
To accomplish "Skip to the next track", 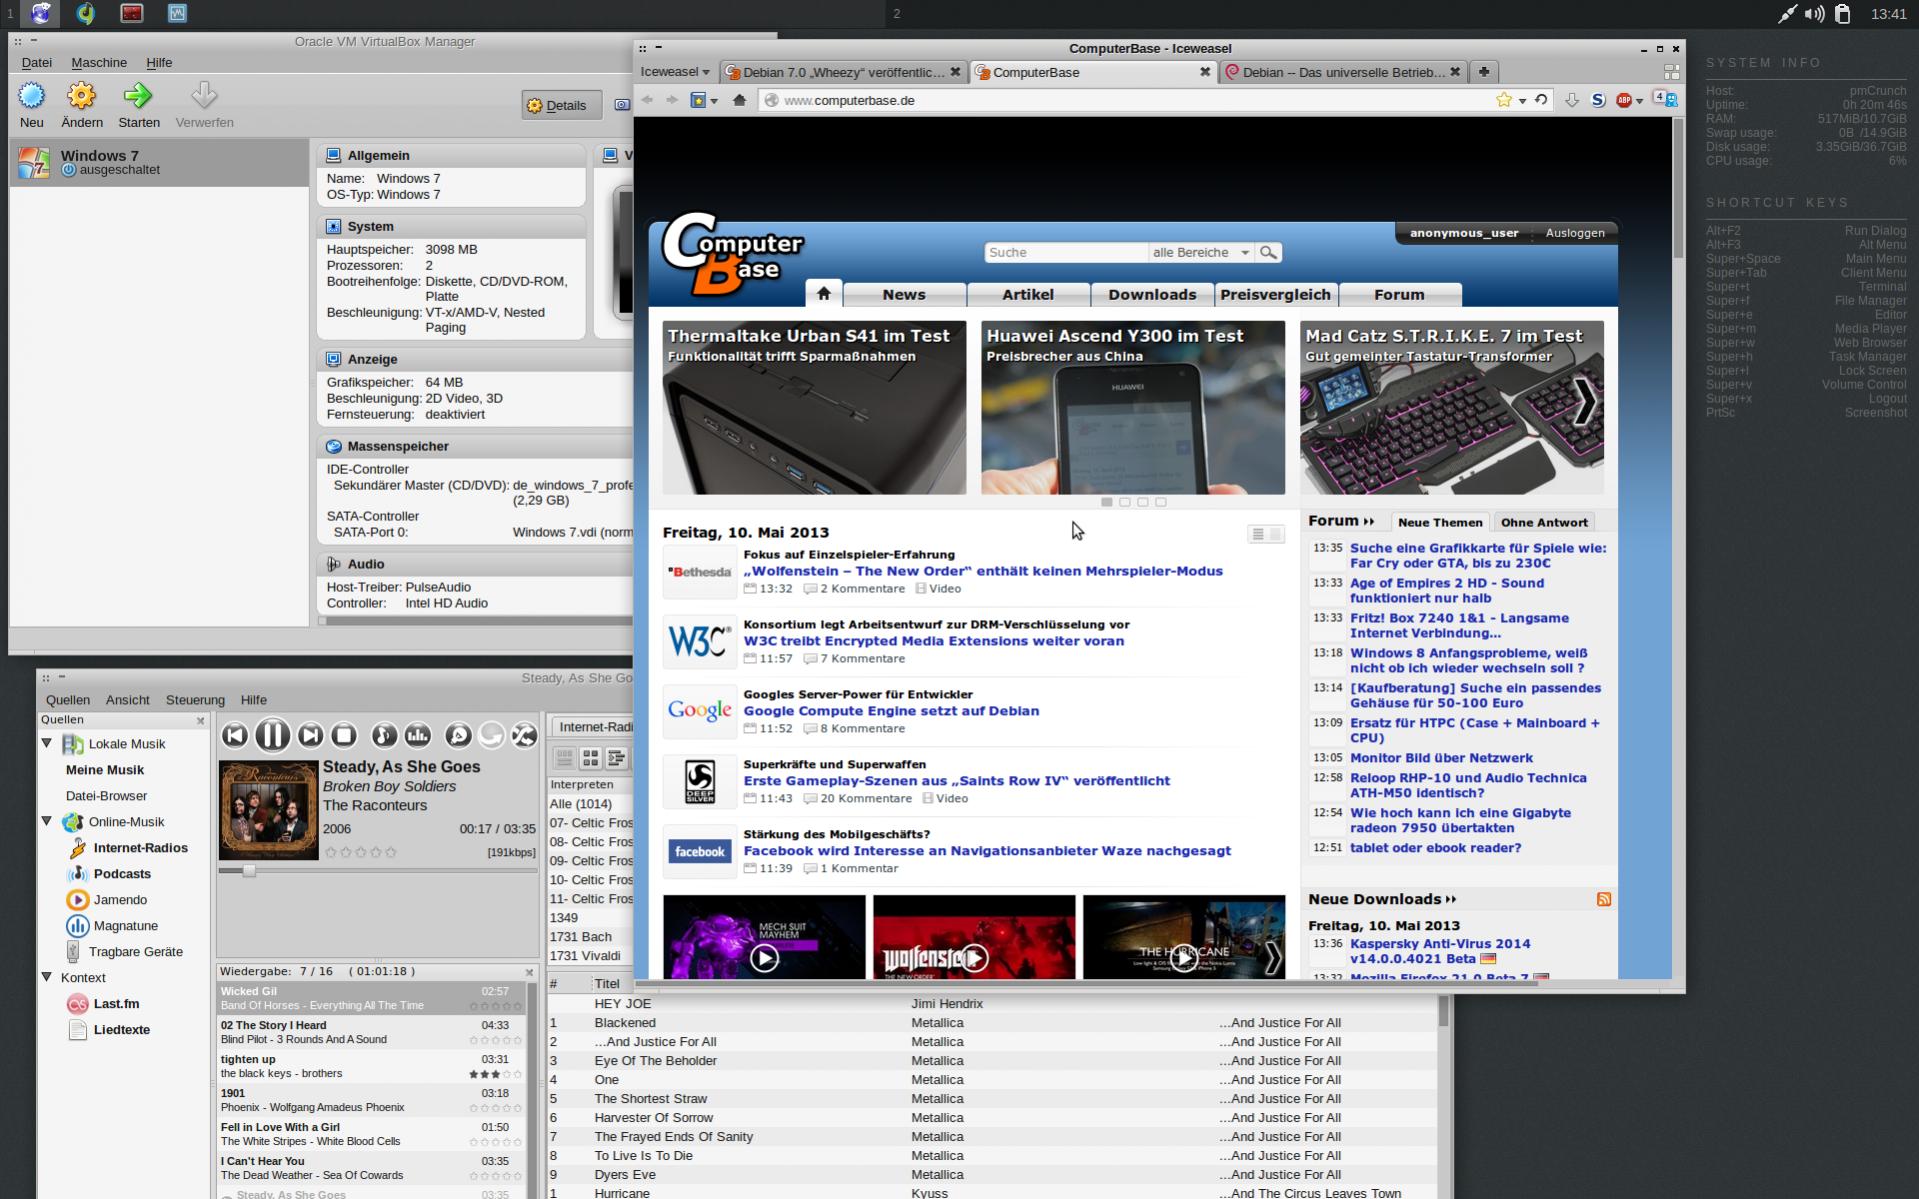I will 310,736.
